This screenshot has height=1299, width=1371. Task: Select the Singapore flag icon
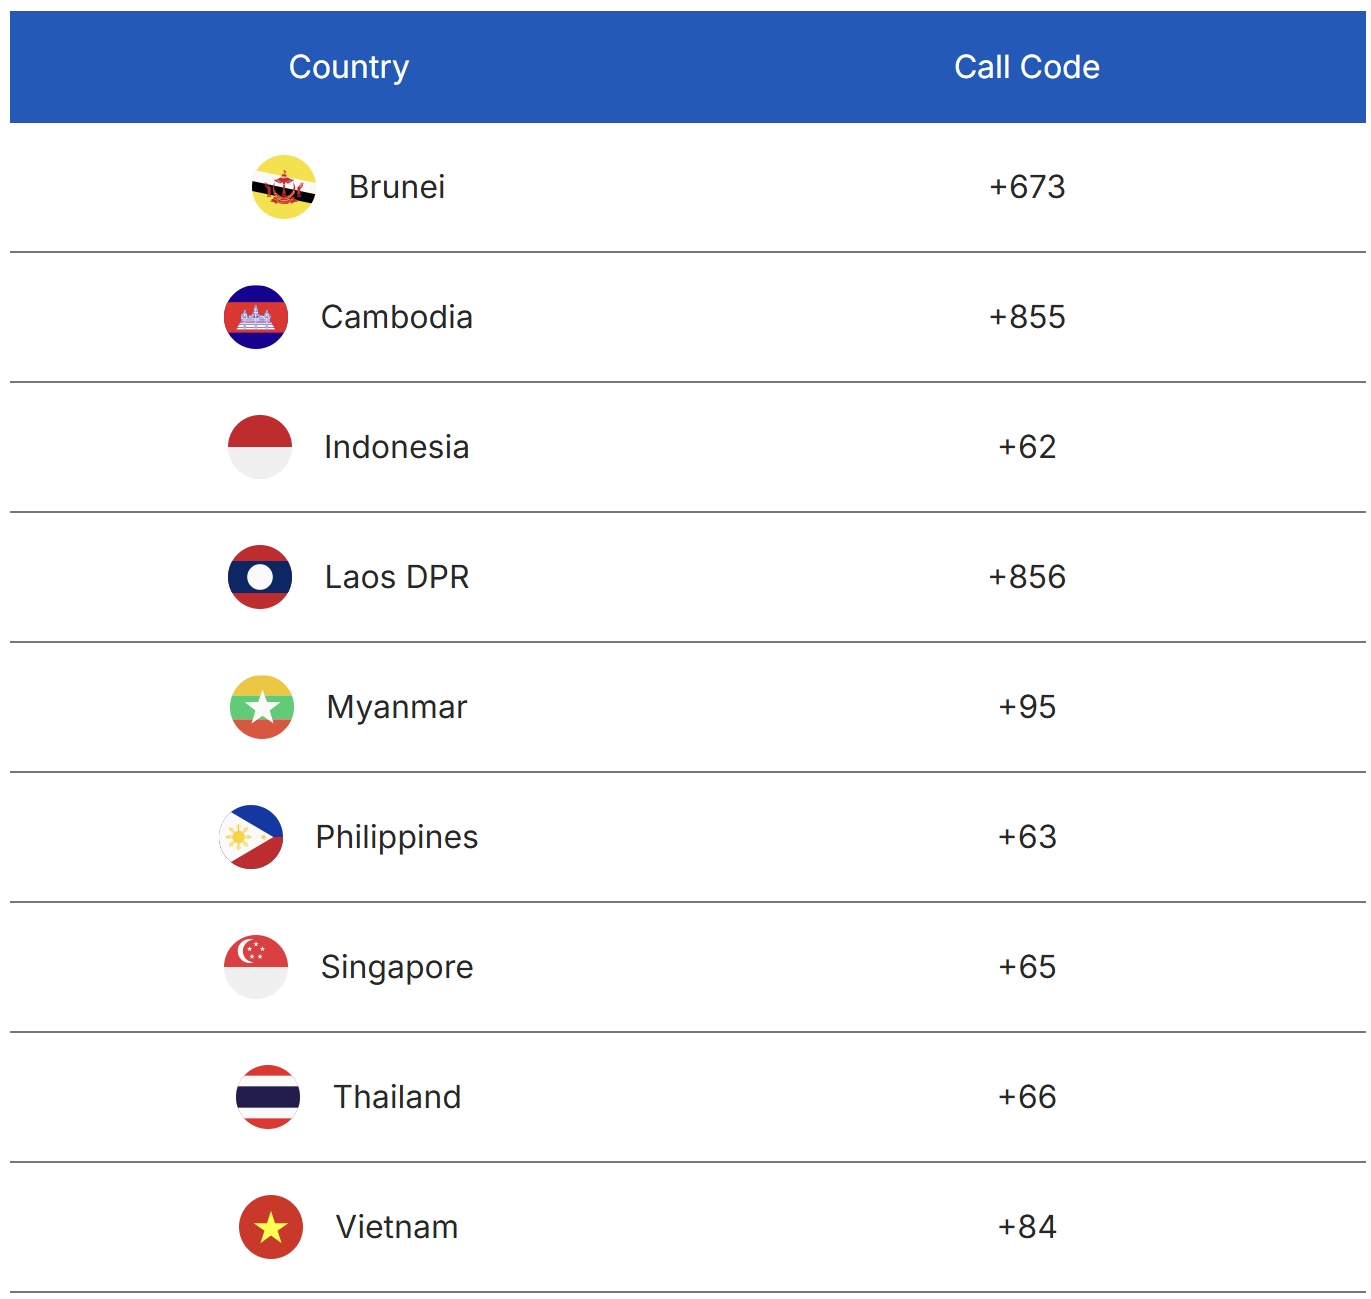click(x=256, y=967)
